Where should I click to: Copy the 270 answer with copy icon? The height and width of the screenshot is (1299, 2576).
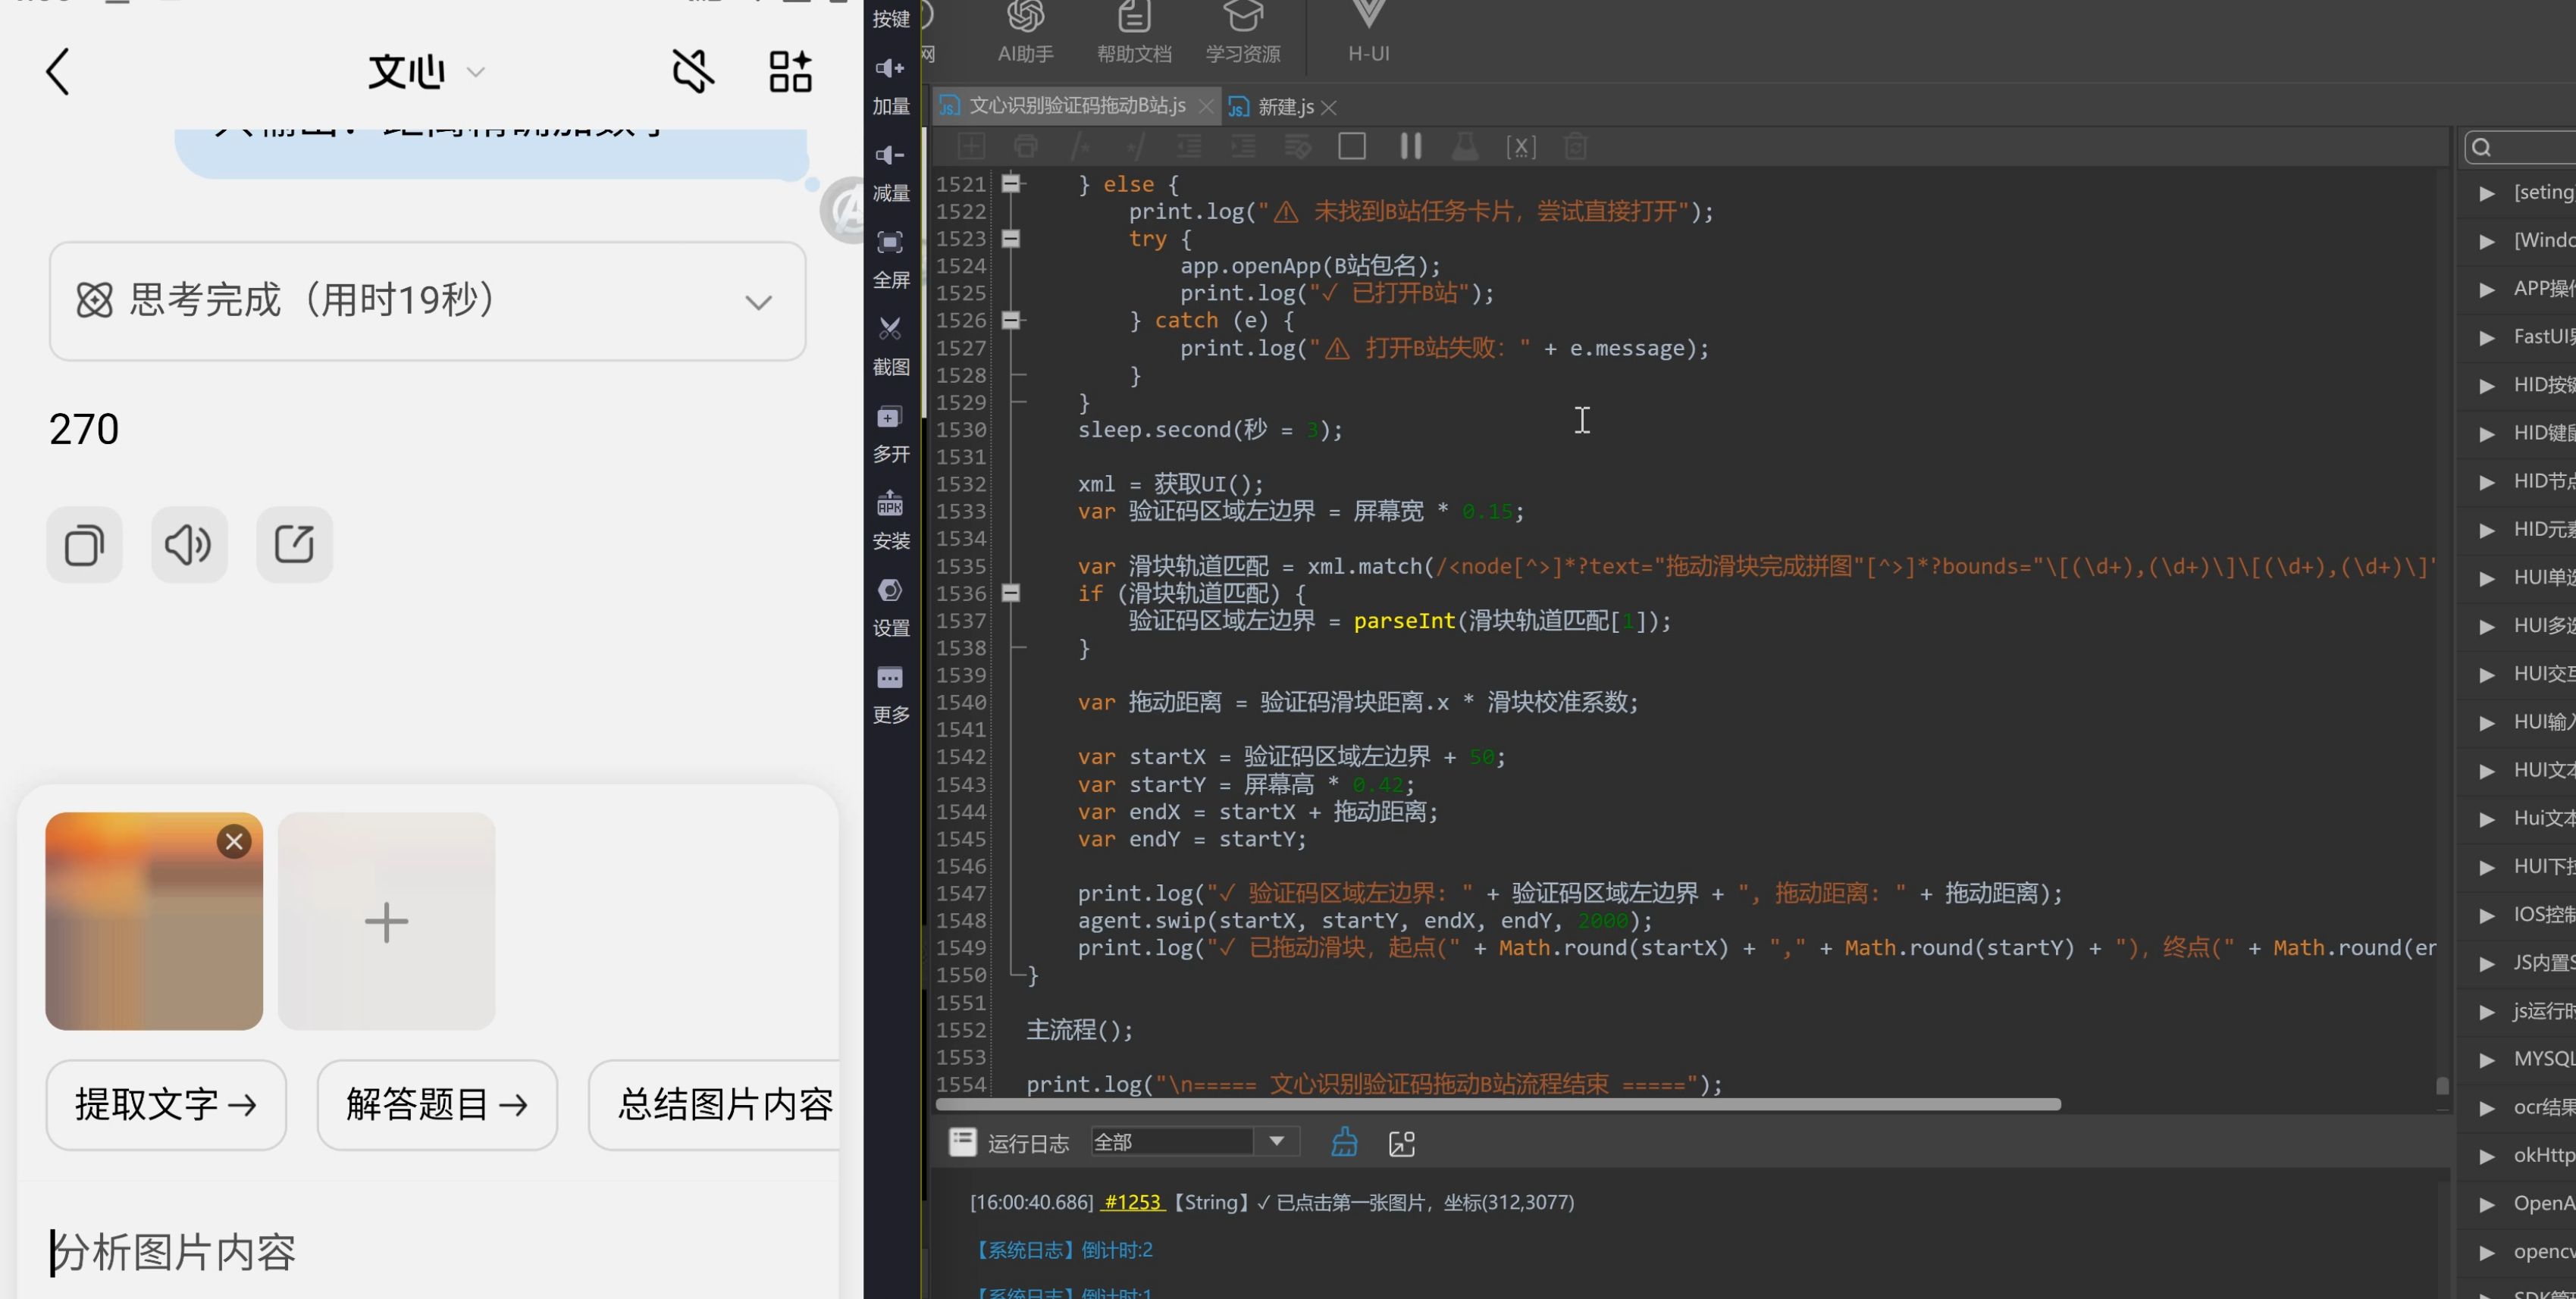[84, 545]
